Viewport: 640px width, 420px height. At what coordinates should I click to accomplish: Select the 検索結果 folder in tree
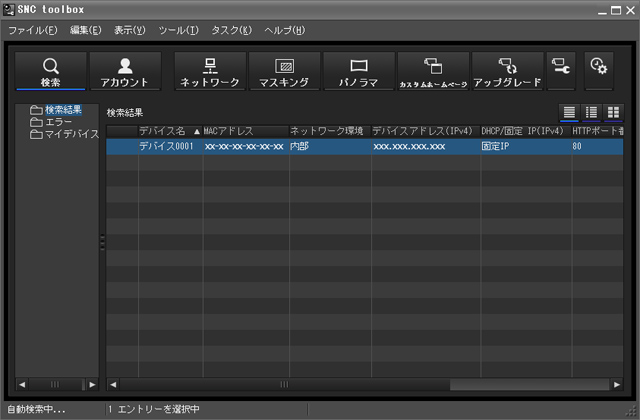[62, 110]
